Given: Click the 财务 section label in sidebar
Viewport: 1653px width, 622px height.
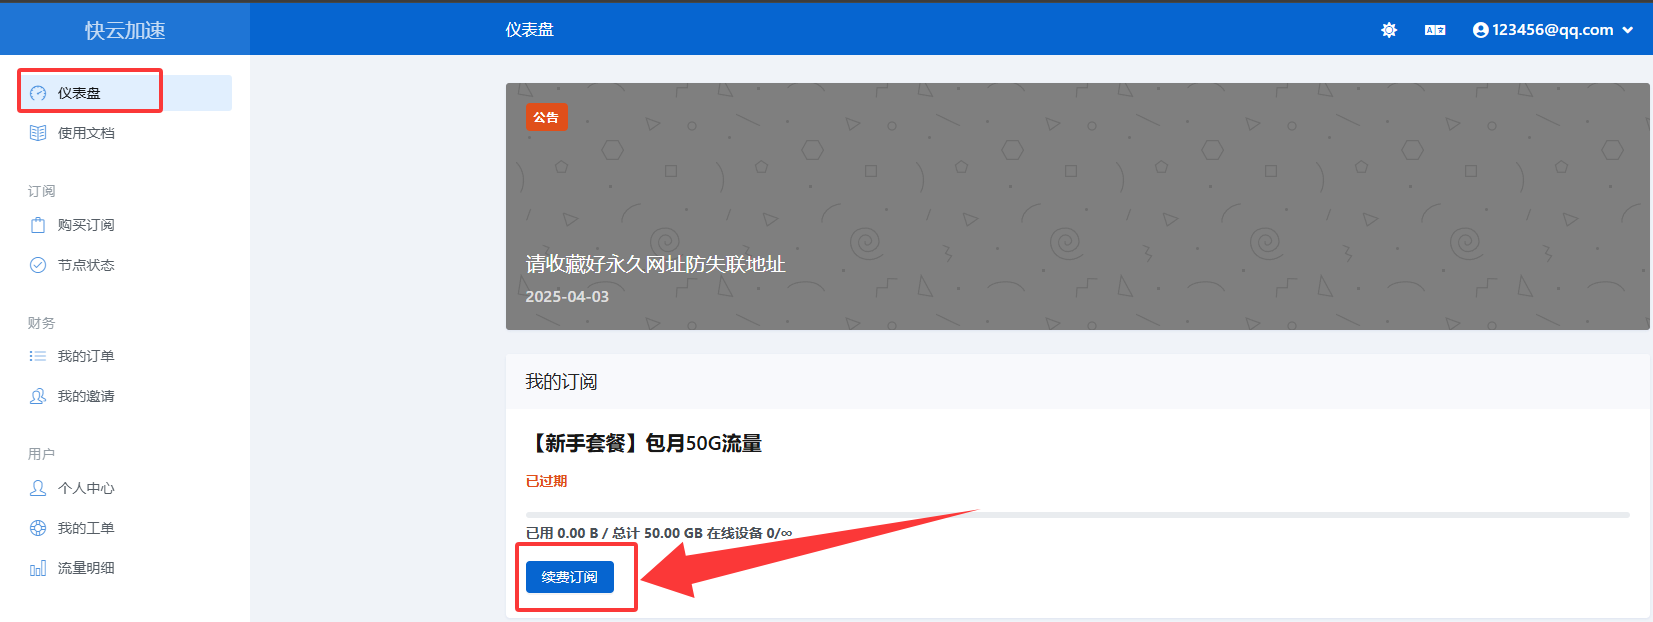Looking at the screenshot, I should tap(42, 323).
